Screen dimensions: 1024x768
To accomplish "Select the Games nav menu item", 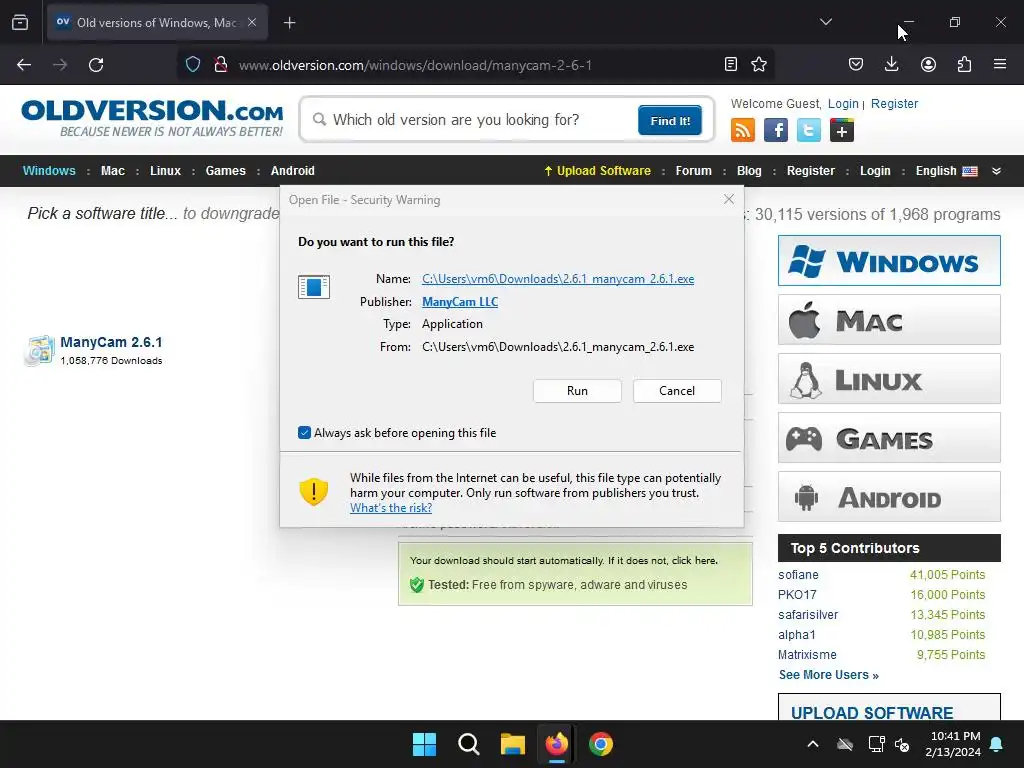I will 225,170.
